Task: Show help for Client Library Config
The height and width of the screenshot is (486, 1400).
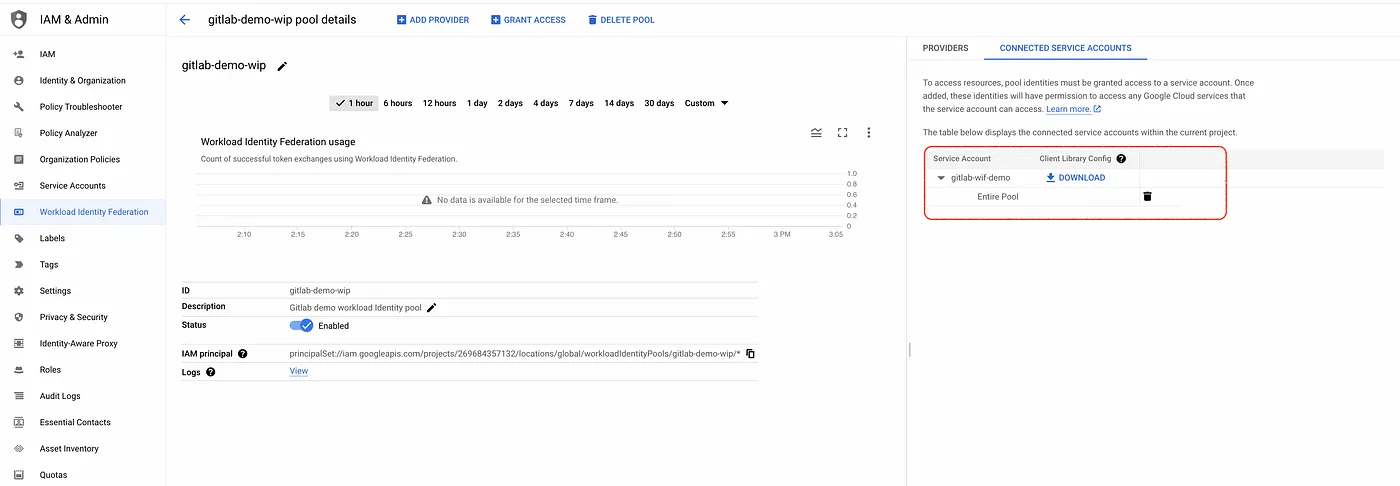Action: click(1121, 159)
